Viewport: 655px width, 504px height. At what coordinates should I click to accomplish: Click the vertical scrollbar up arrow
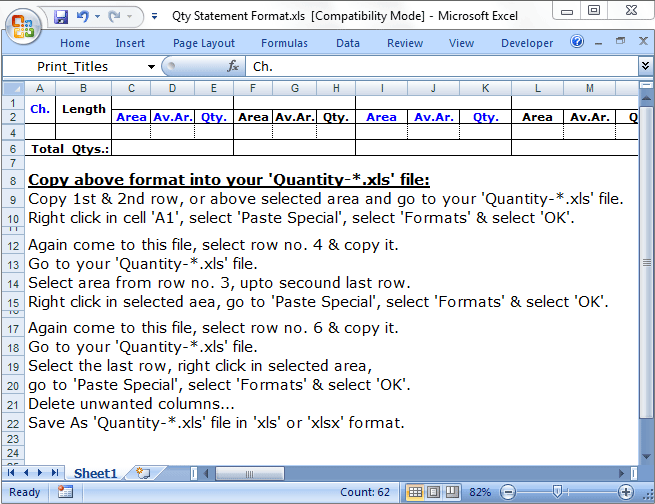[646, 98]
